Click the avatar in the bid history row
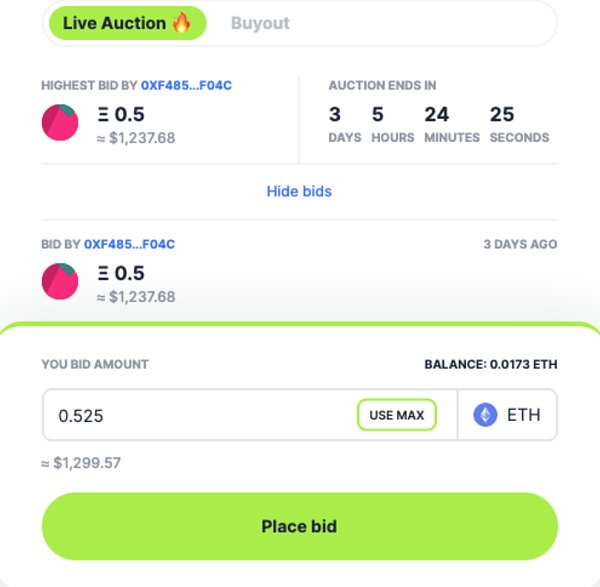This screenshot has width=600, height=587. pos(60,281)
